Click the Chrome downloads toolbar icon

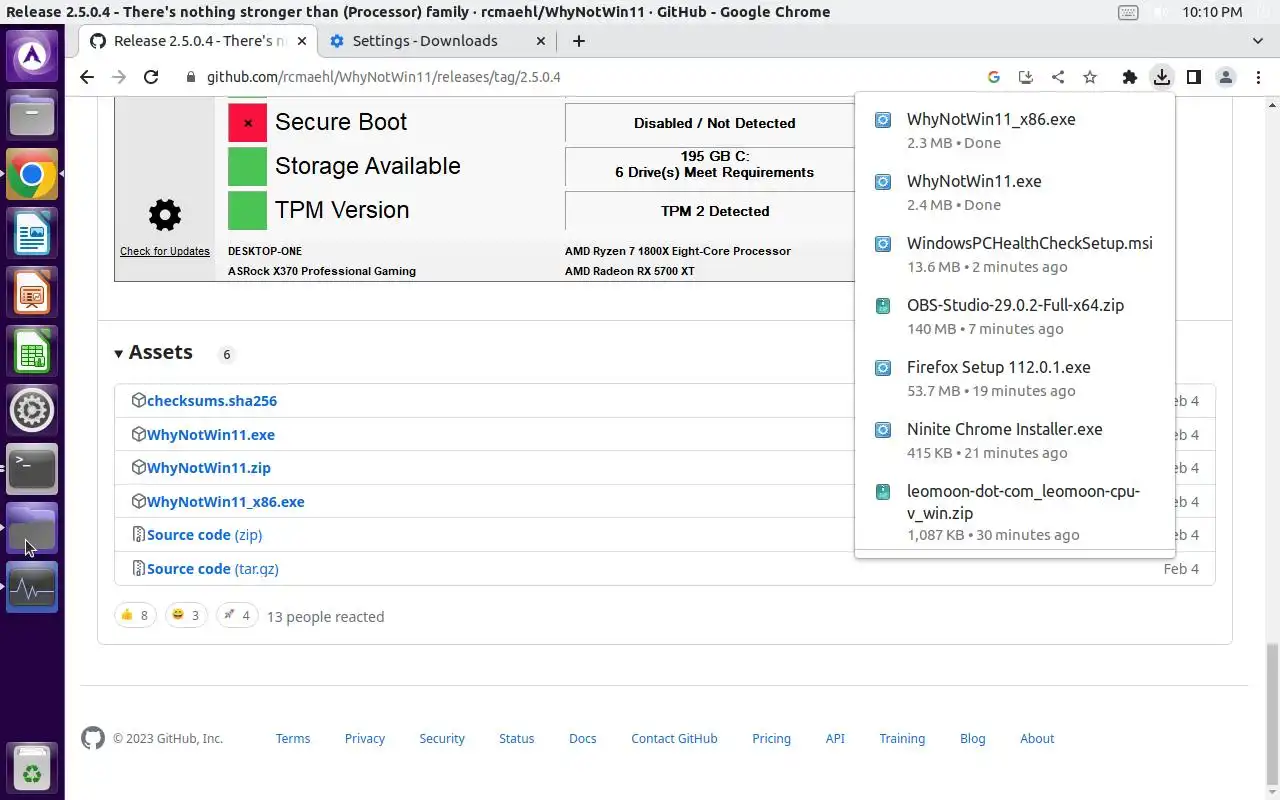(x=1161, y=77)
